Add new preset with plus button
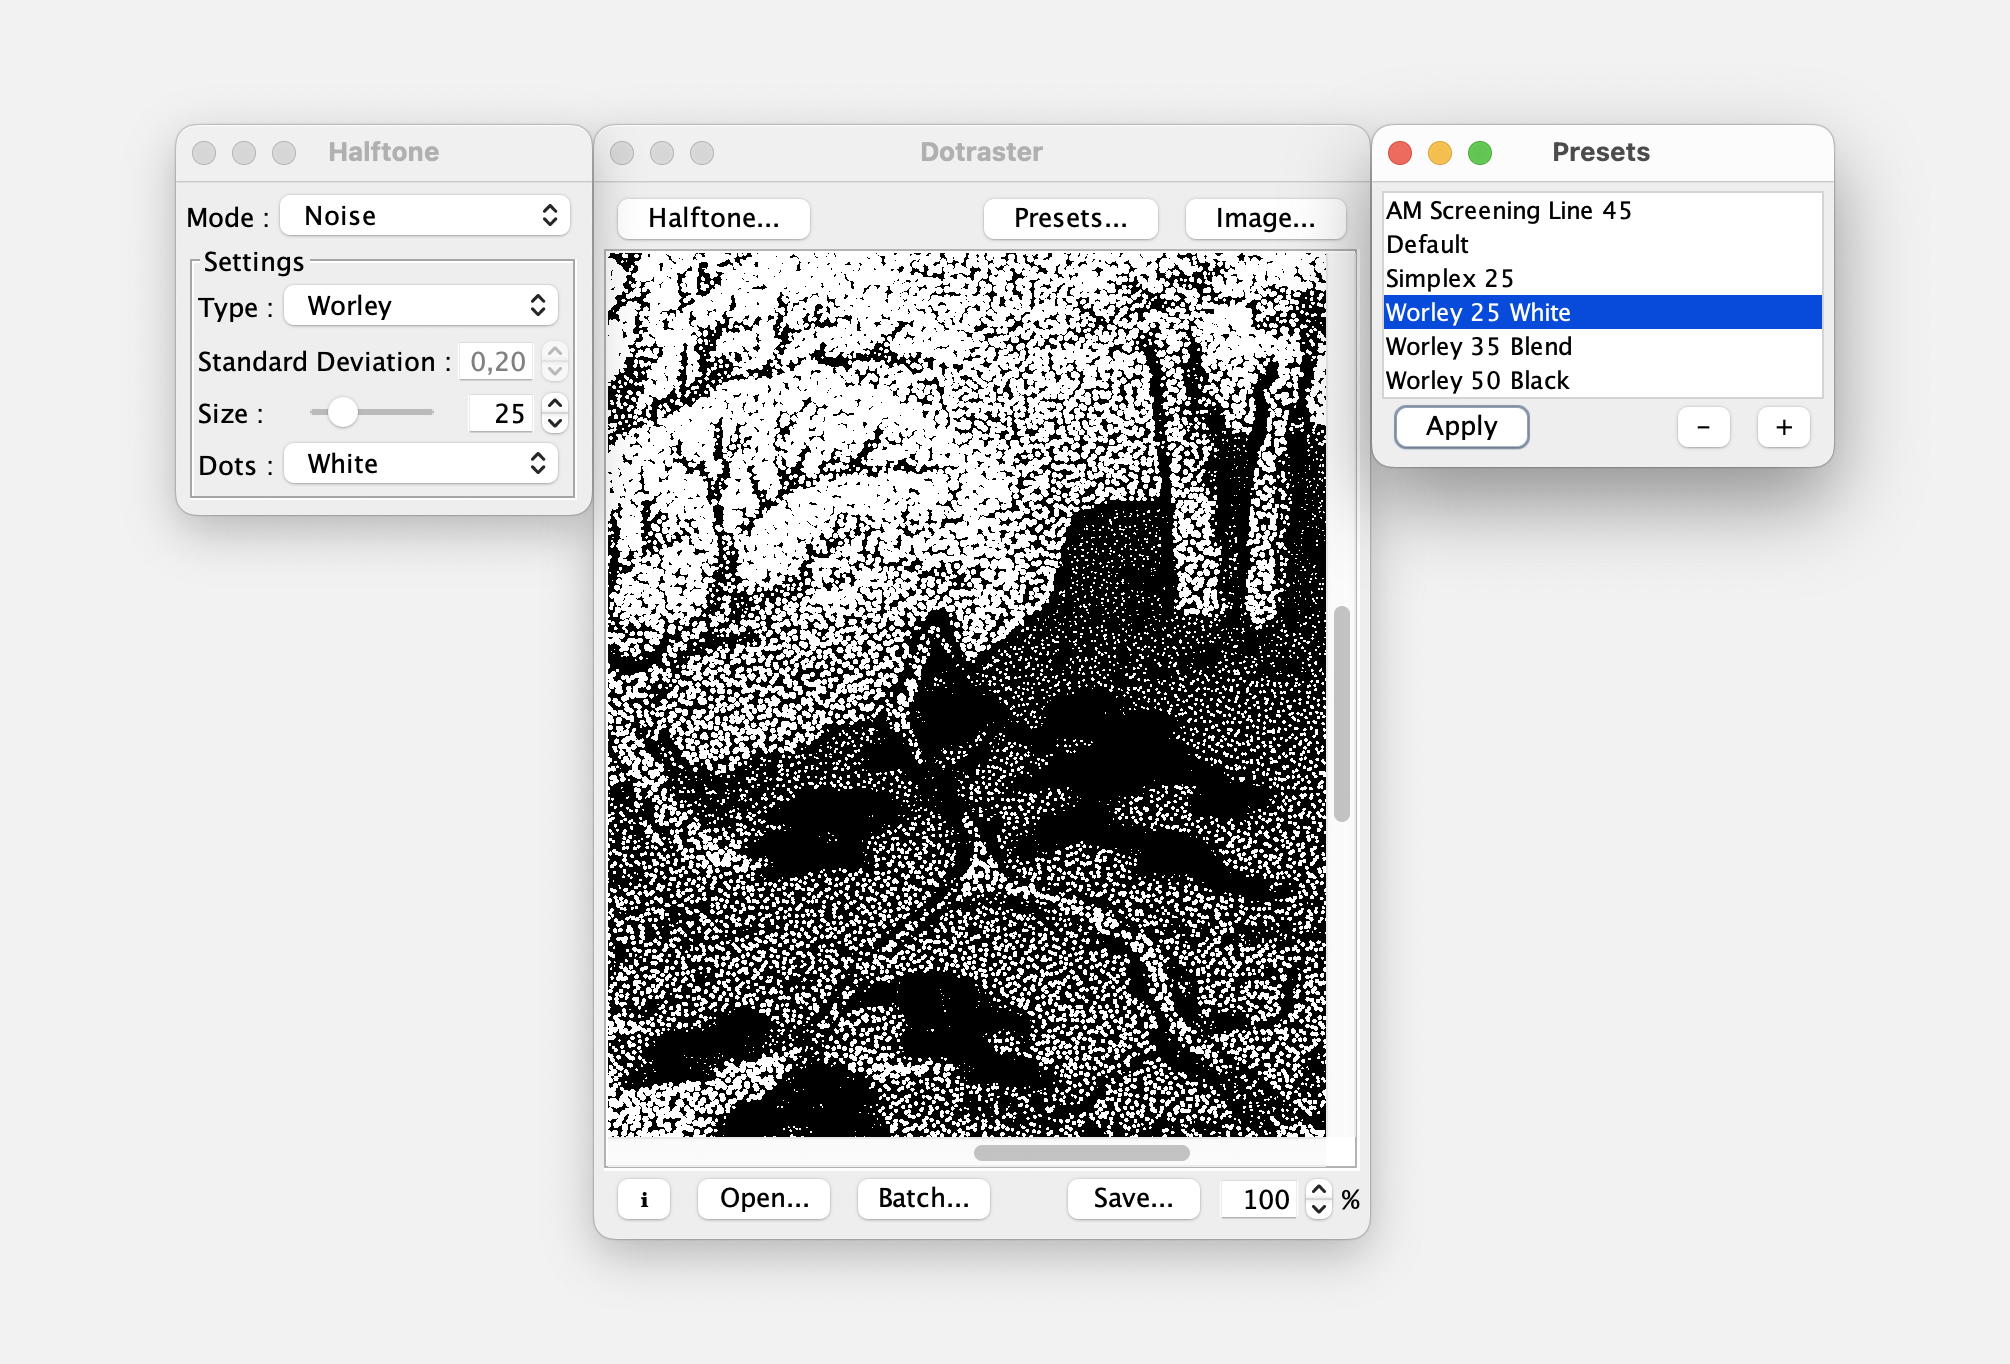 (x=1783, y=427)
